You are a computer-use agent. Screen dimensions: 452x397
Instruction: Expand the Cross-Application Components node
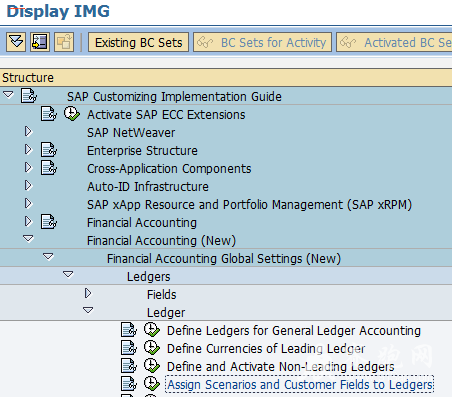(28, 168)
